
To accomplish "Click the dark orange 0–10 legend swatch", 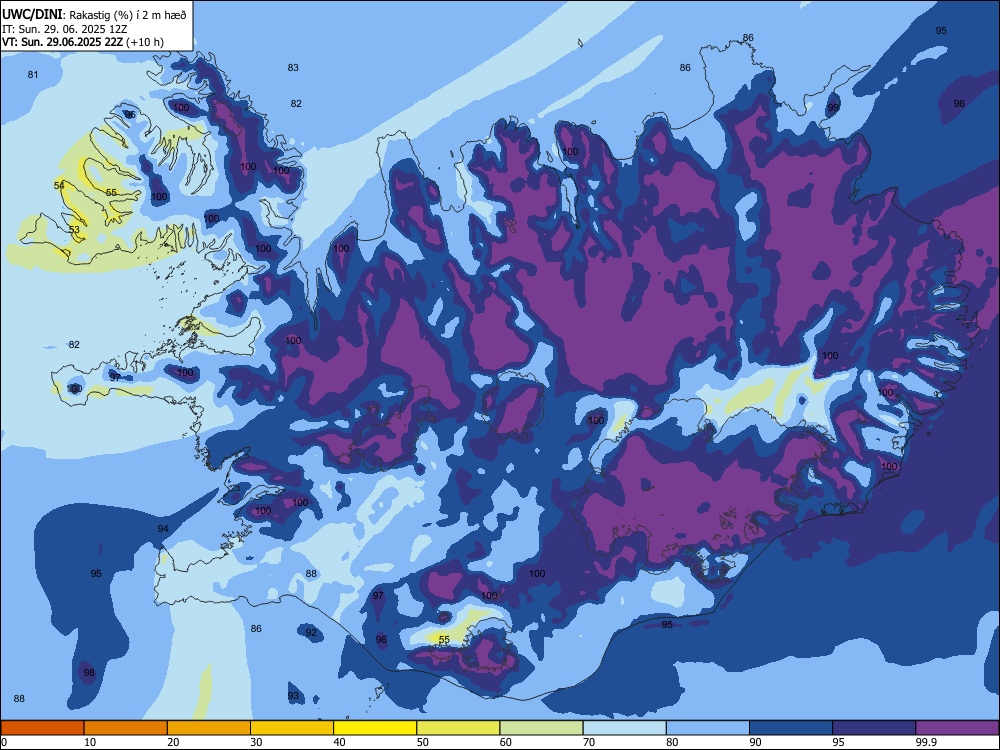I will 42,728.
